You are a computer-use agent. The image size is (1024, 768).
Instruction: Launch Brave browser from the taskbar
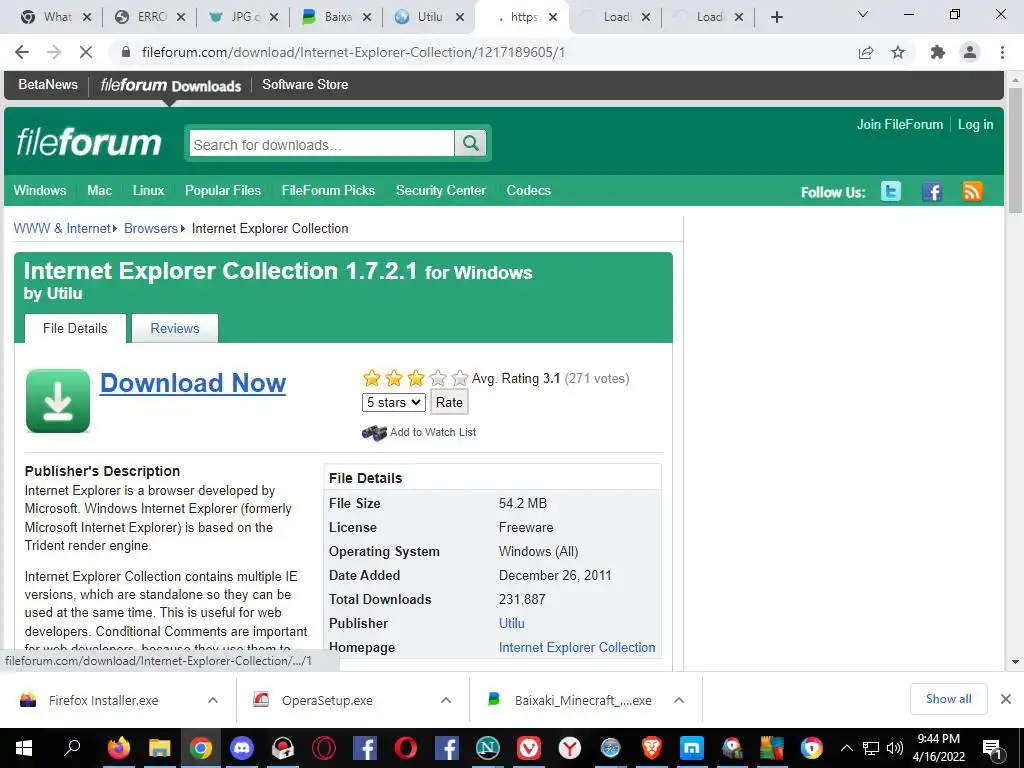pyautogui.click(x=651, y=748)
